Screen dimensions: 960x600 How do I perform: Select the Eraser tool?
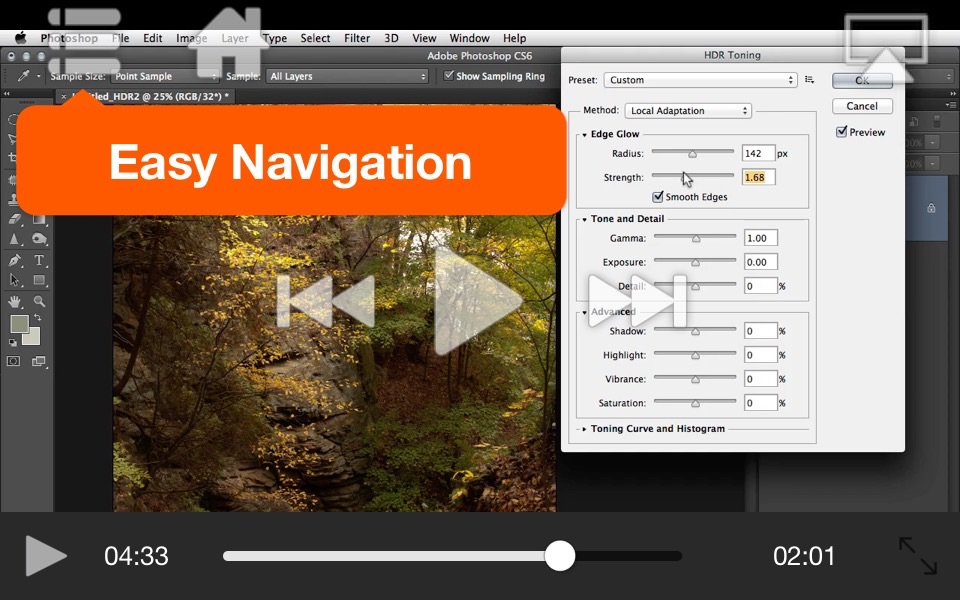coord(15,219)
